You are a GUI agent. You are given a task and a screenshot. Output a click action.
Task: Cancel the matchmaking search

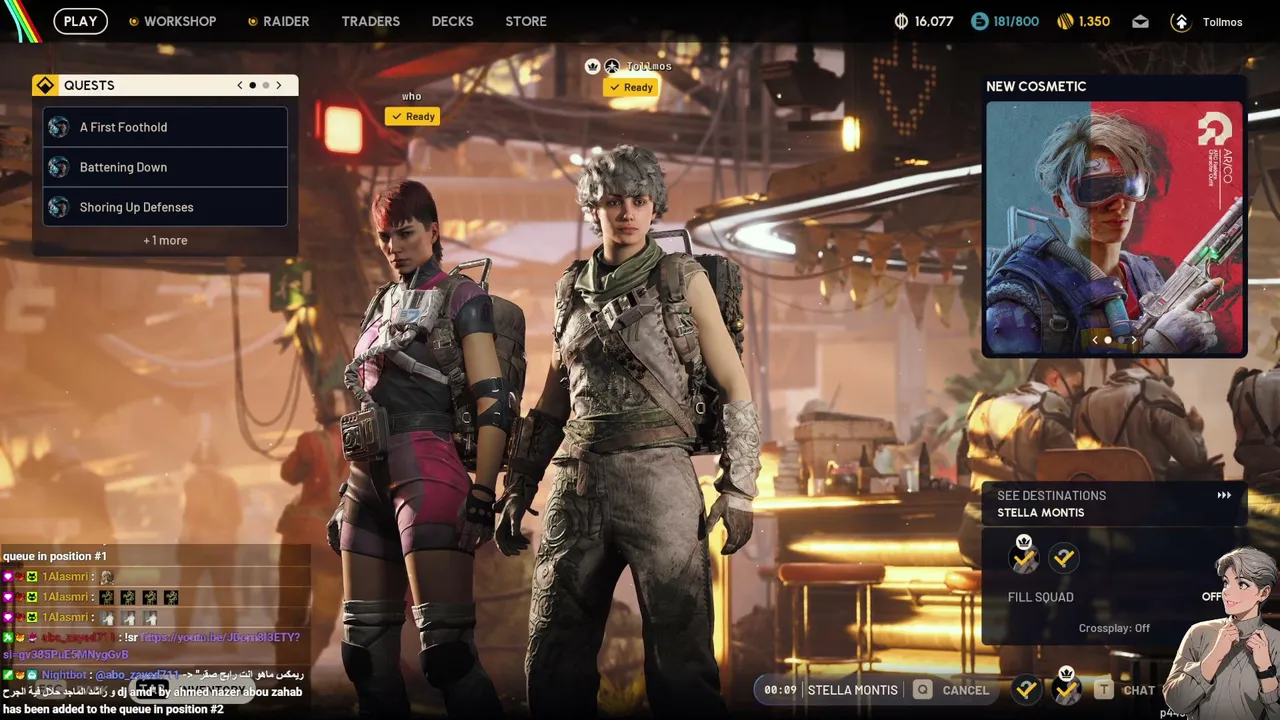click(965, 690)
